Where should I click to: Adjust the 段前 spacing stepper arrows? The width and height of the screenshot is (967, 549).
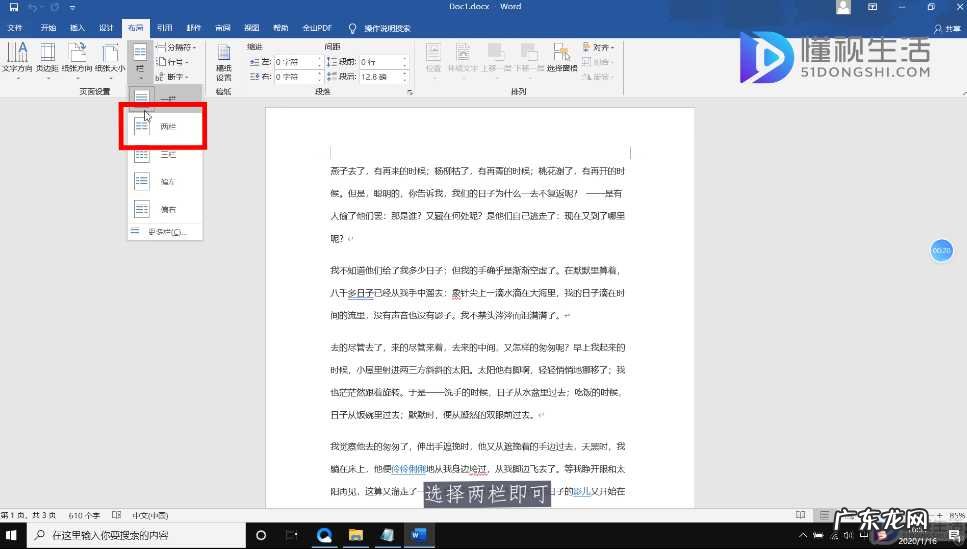405,62
